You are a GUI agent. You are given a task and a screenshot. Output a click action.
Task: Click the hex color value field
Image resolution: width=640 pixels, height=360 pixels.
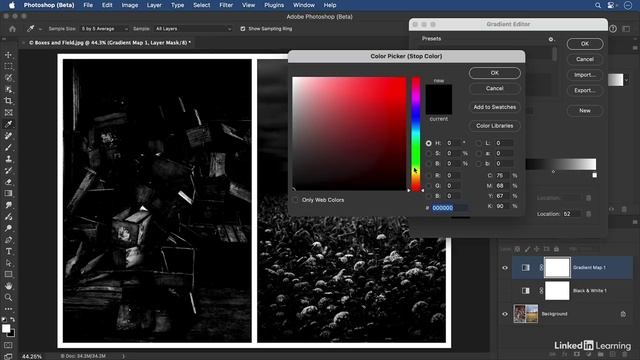(x=449, y=208)
